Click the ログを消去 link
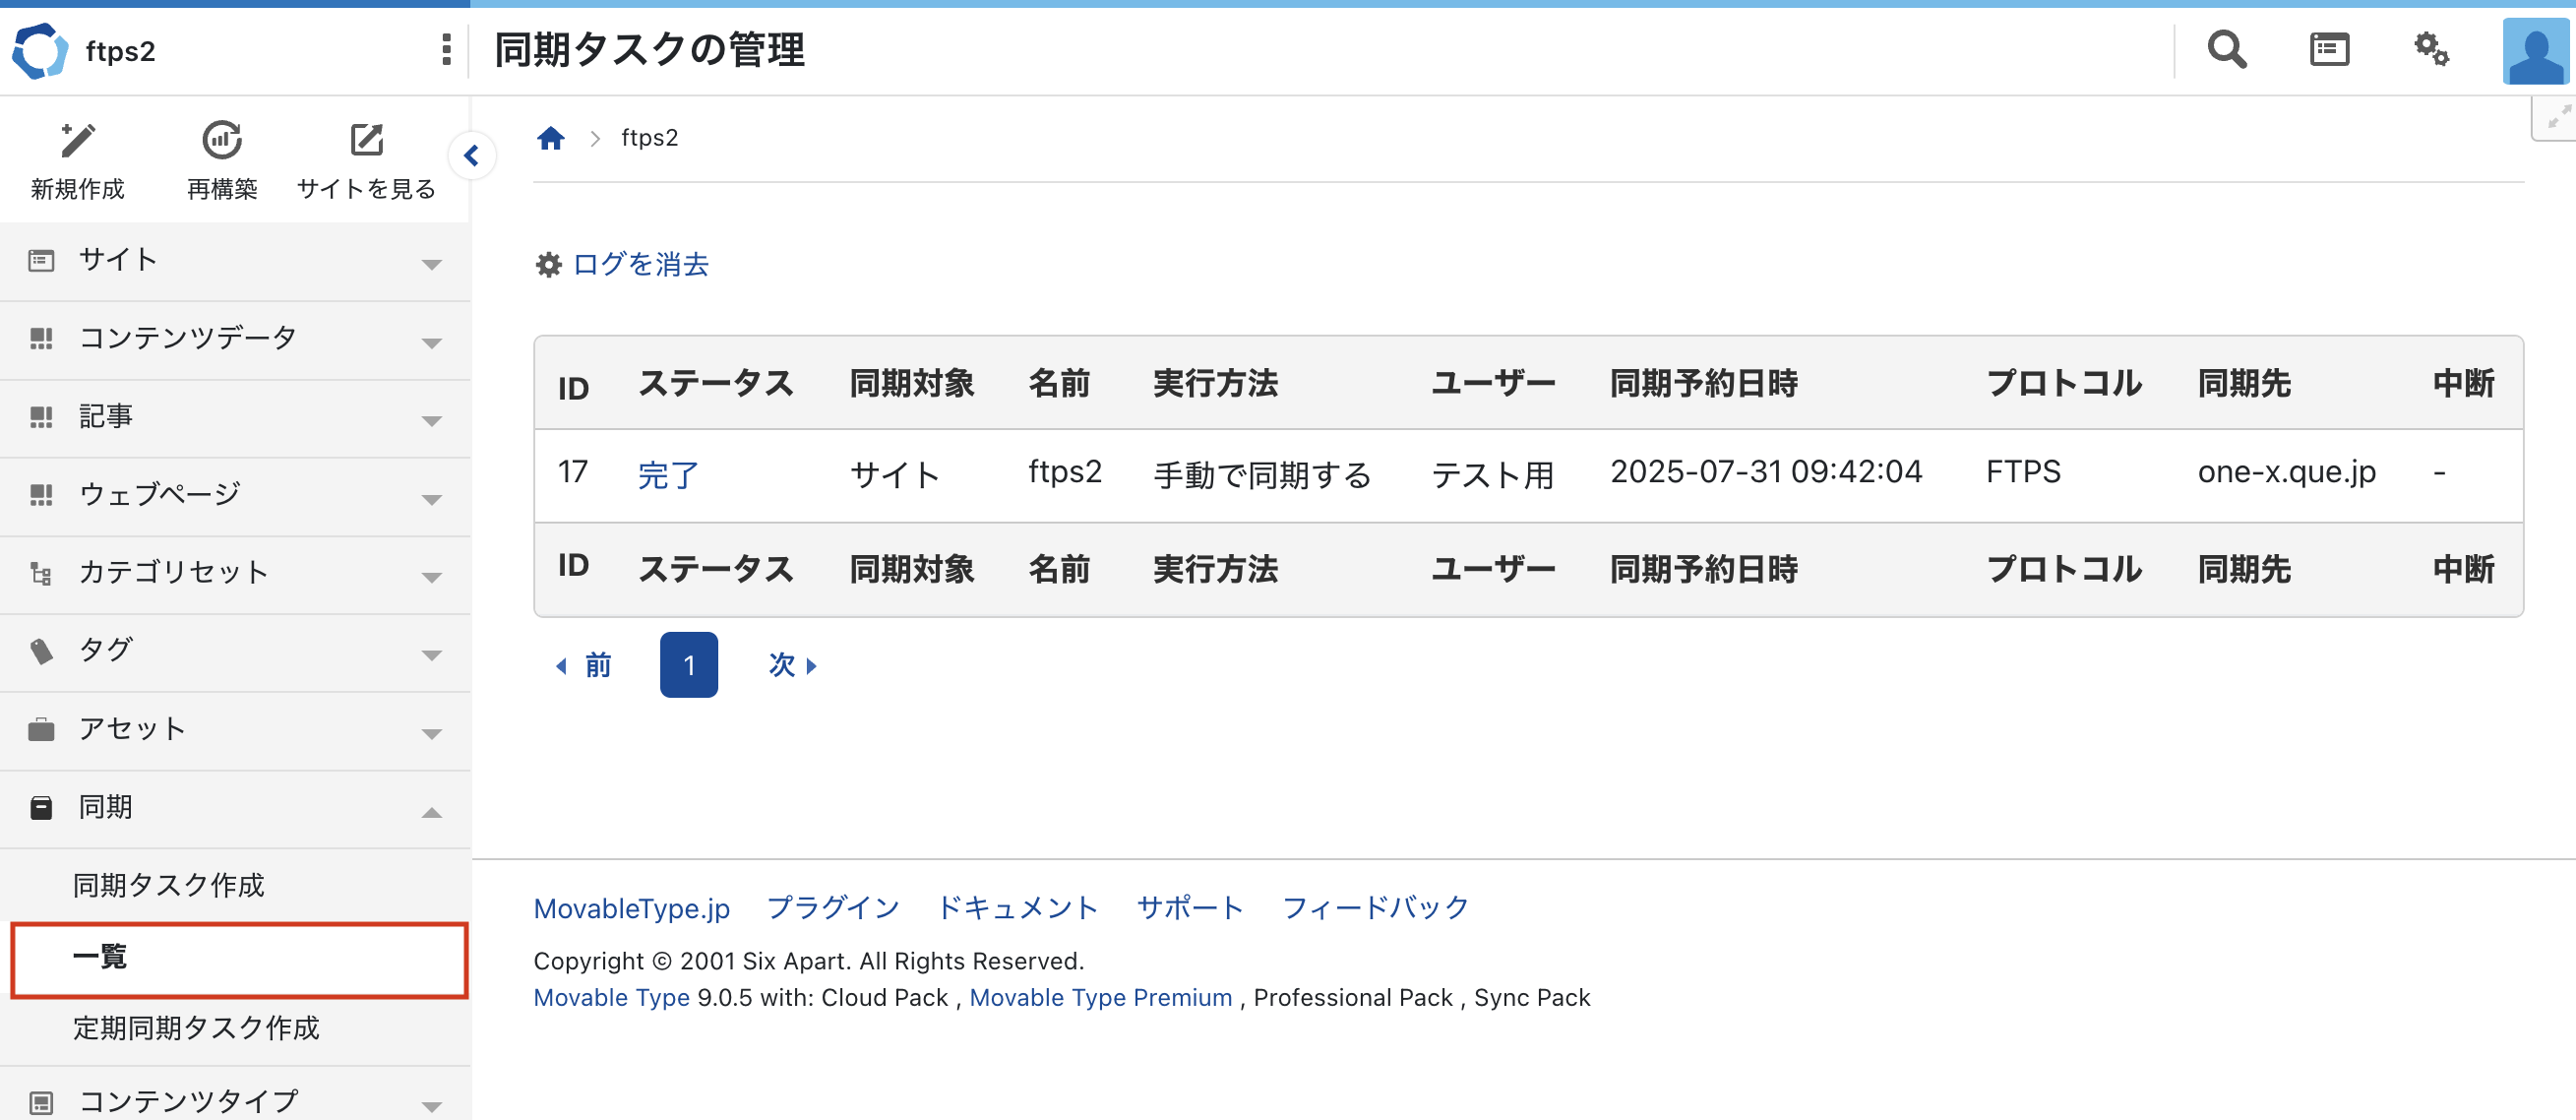The image size is (2576, 1120). 640,265
